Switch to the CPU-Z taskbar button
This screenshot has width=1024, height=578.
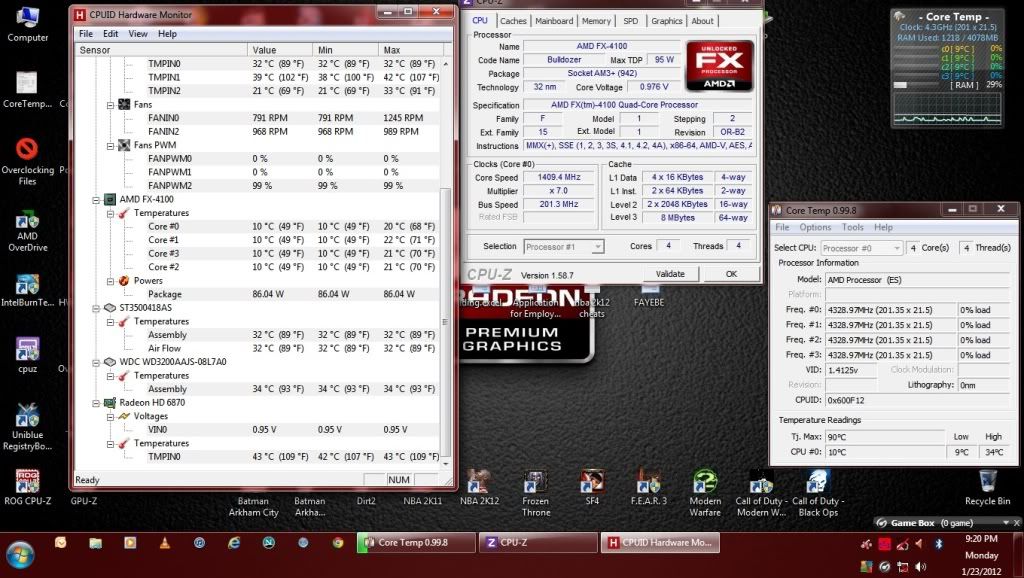538,543
